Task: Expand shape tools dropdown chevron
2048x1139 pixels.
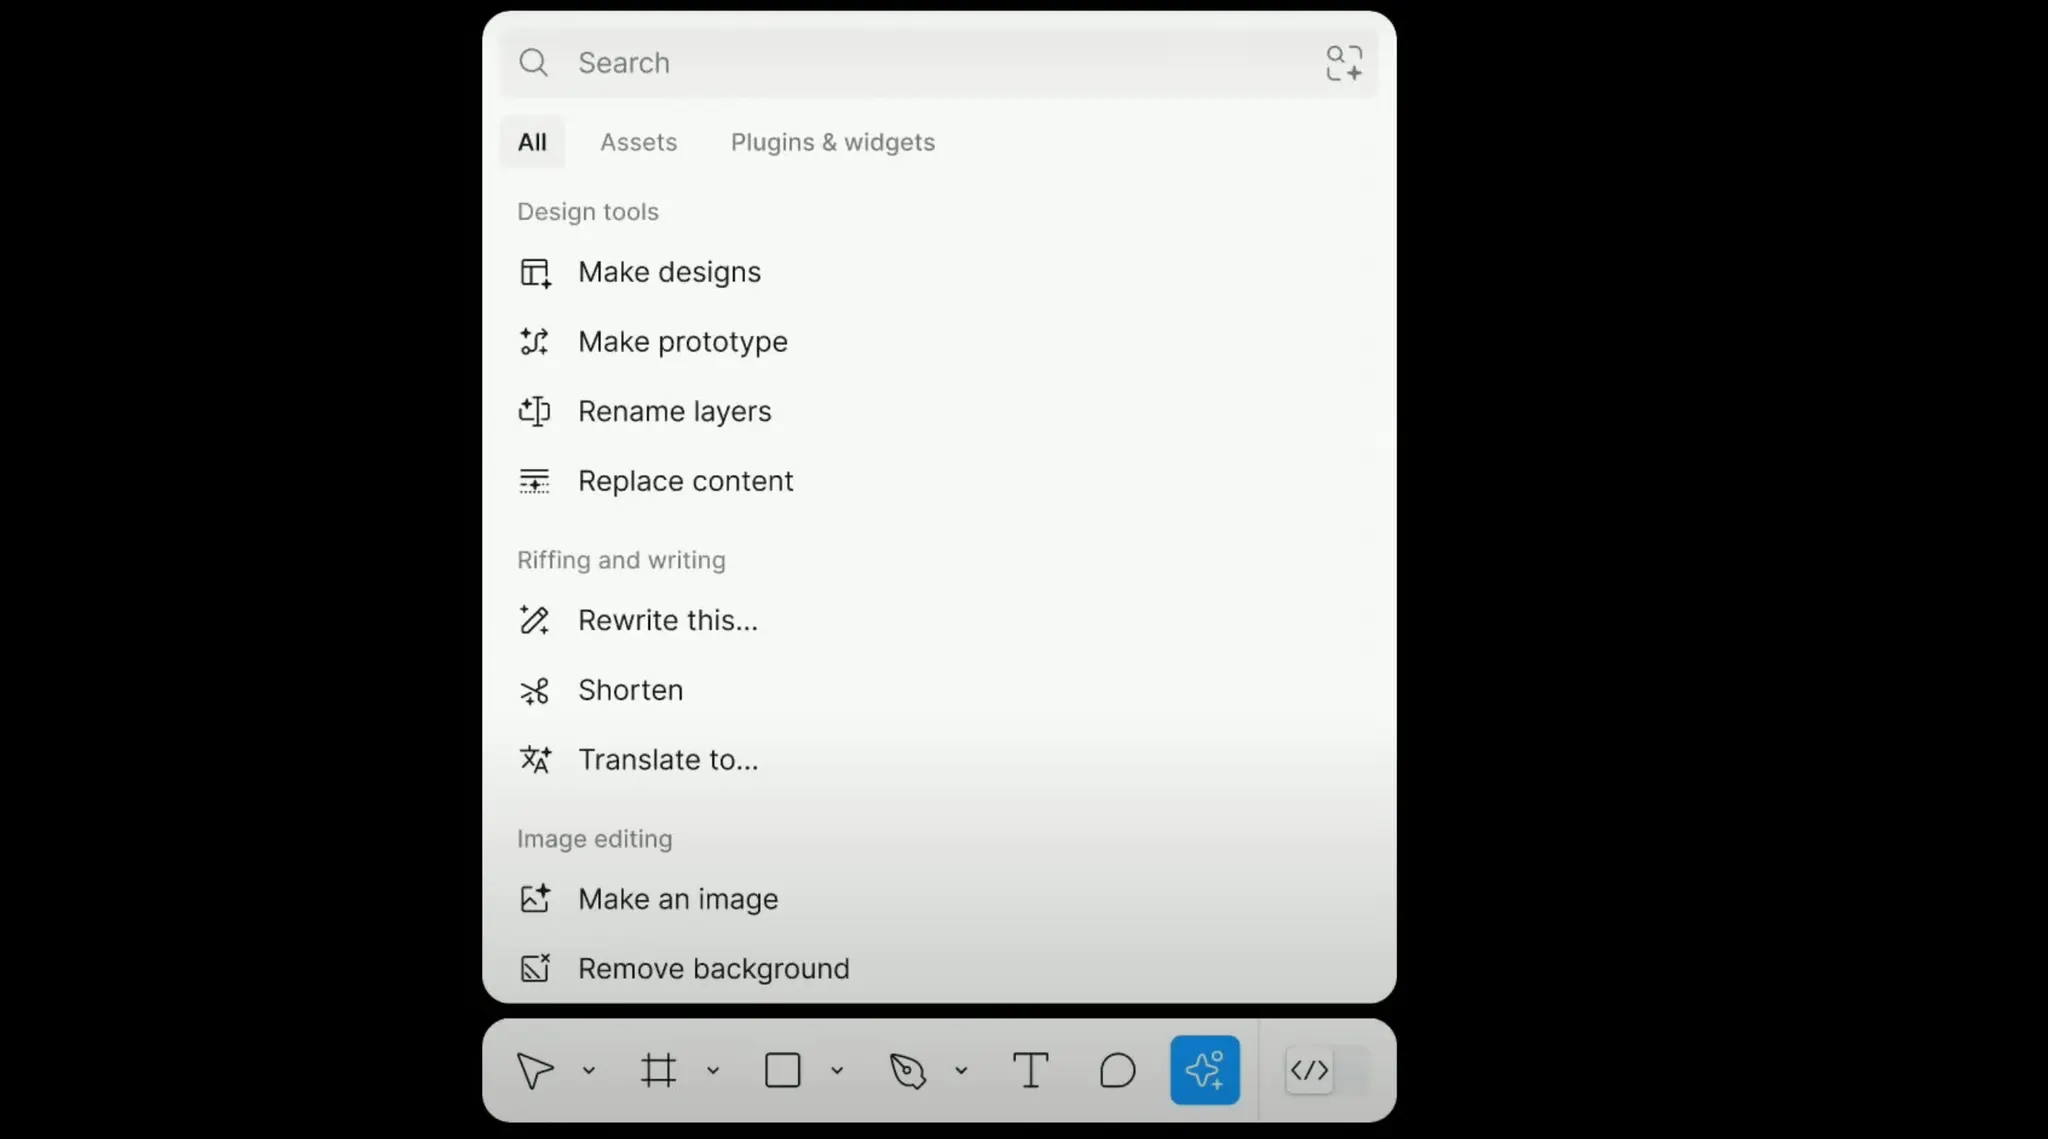Action: tap(837, 1071)
